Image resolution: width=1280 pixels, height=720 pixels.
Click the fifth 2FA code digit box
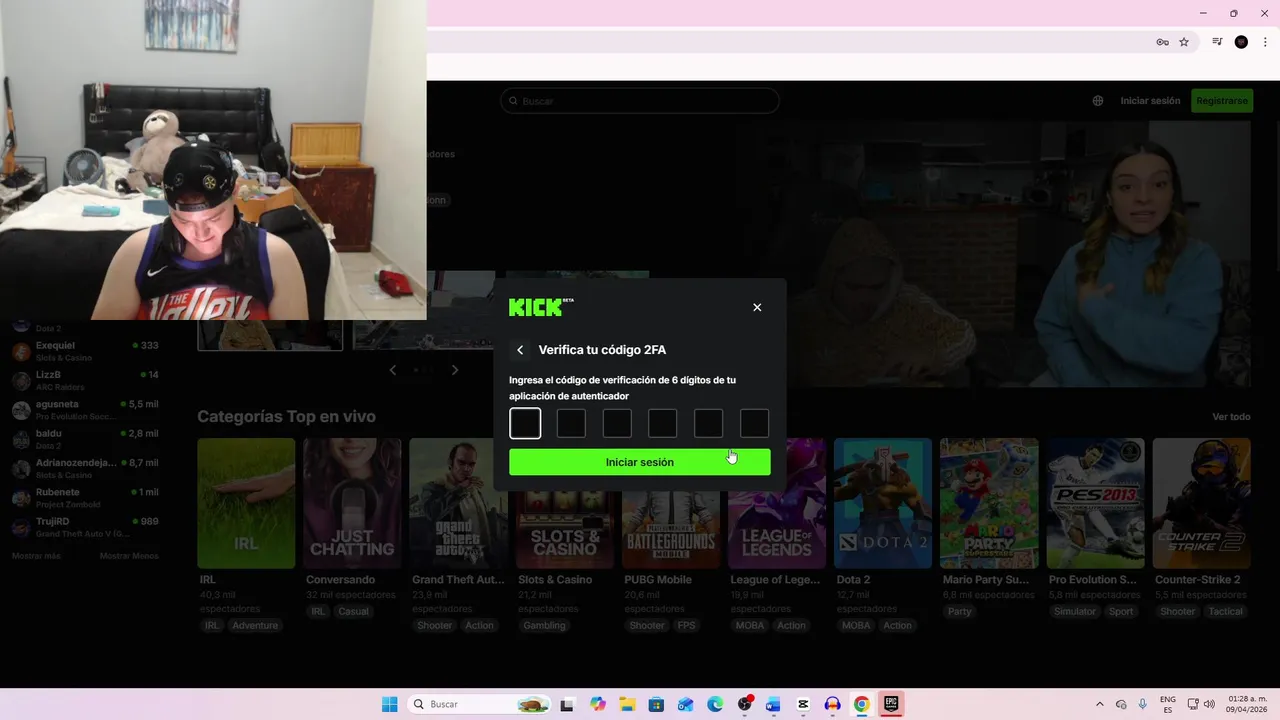(x=708, y=423)
